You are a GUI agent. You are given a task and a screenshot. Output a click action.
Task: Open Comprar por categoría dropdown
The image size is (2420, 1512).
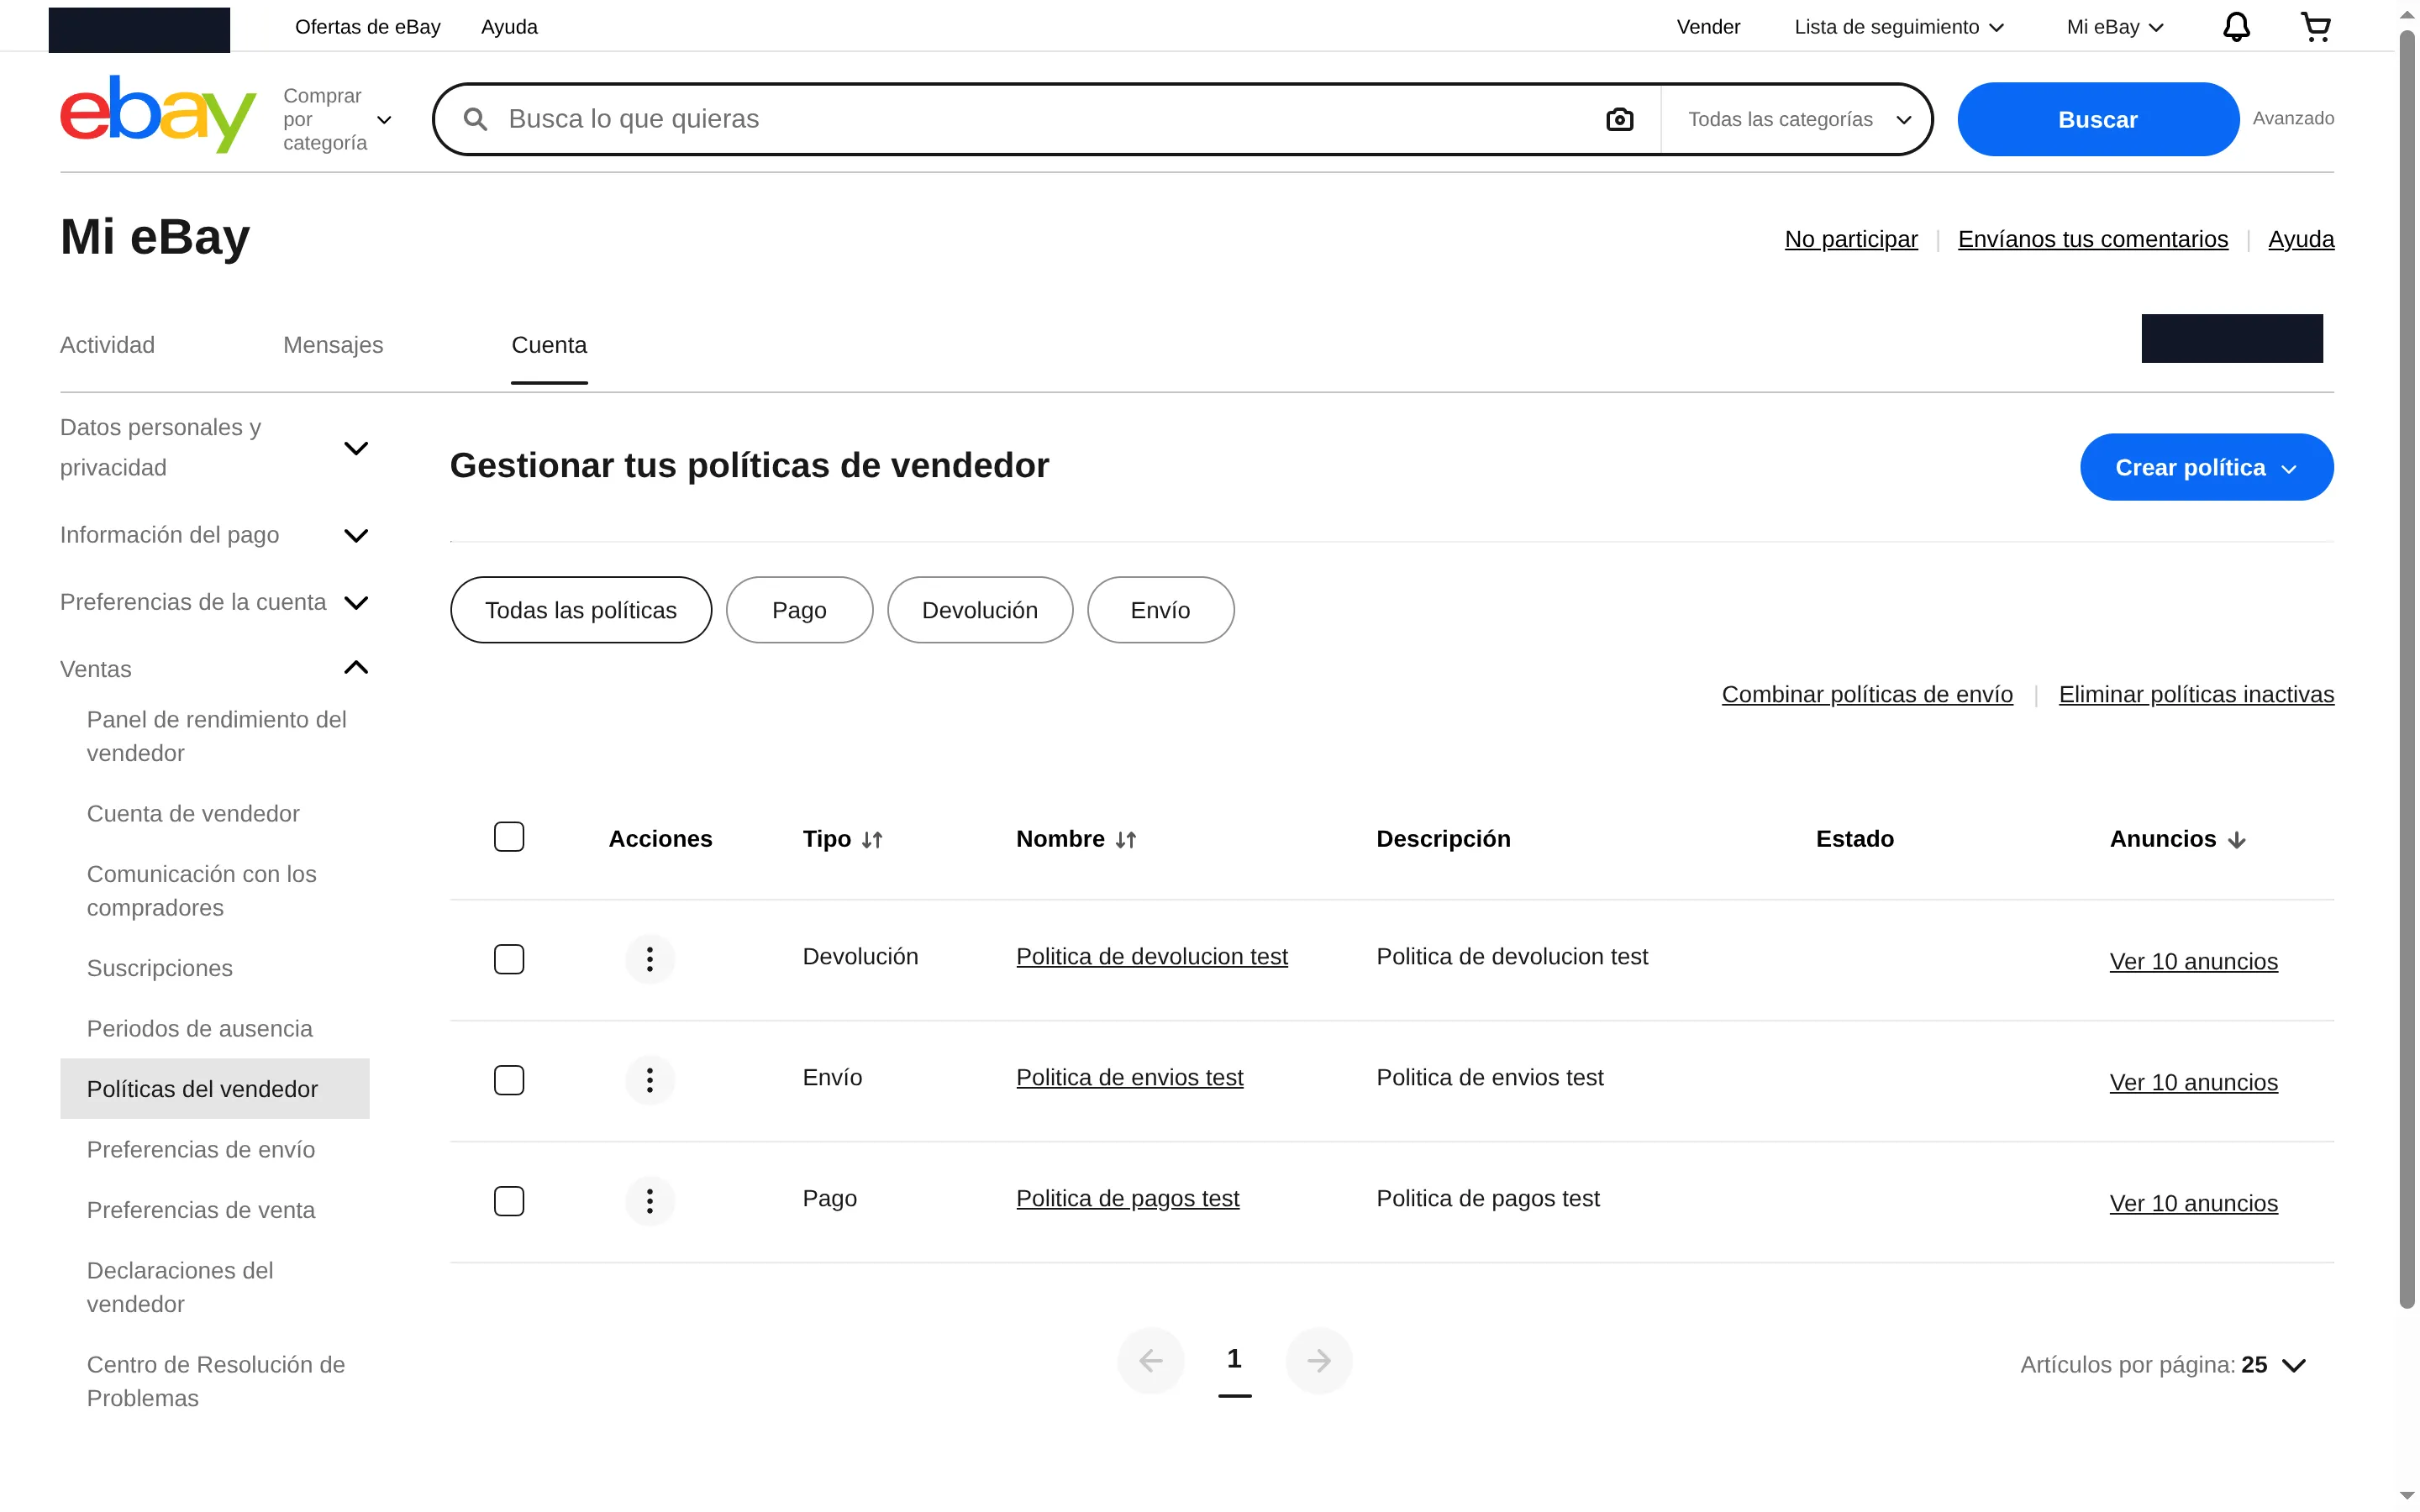(x=337, y=119)
